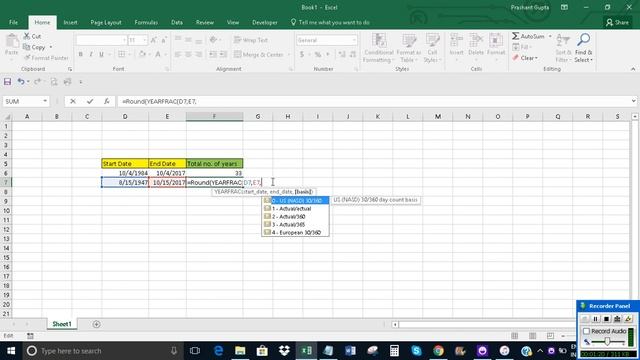Adjust Recorder Panel volume slider

[x=607, y=341]
